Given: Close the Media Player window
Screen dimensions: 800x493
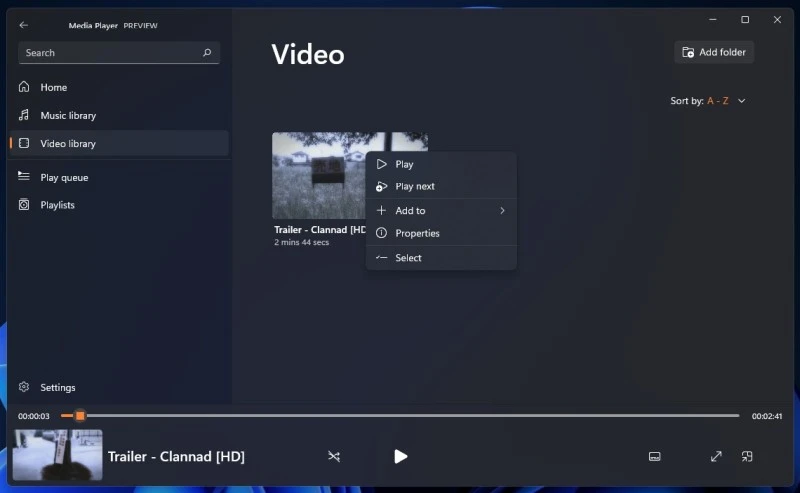Looking at the screenshot, I should pyautogui.click(x=777, y=19).
